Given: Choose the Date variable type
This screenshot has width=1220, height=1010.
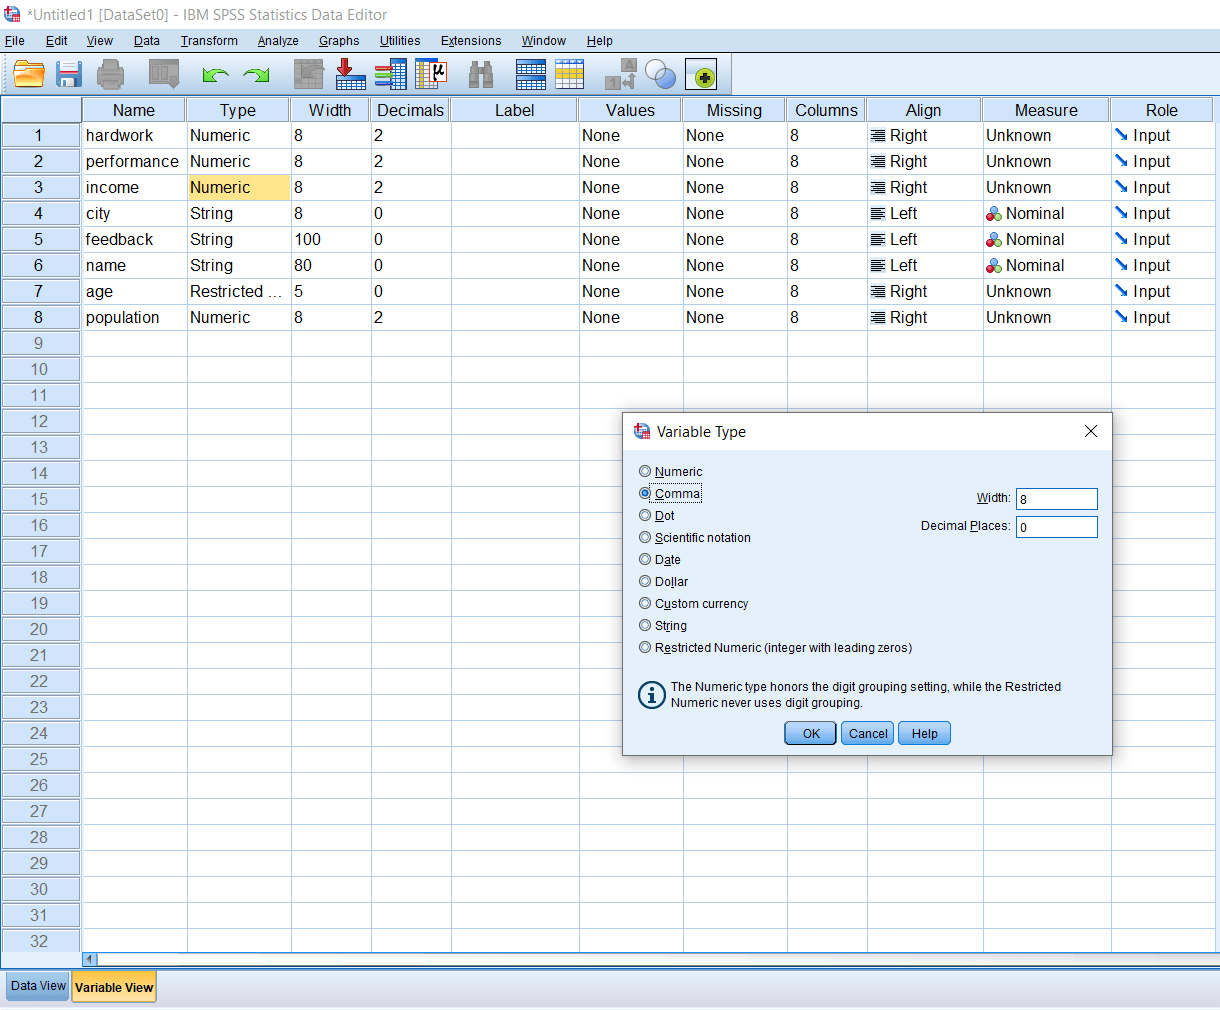Looking at the screenshot, I should pos(645,559).
